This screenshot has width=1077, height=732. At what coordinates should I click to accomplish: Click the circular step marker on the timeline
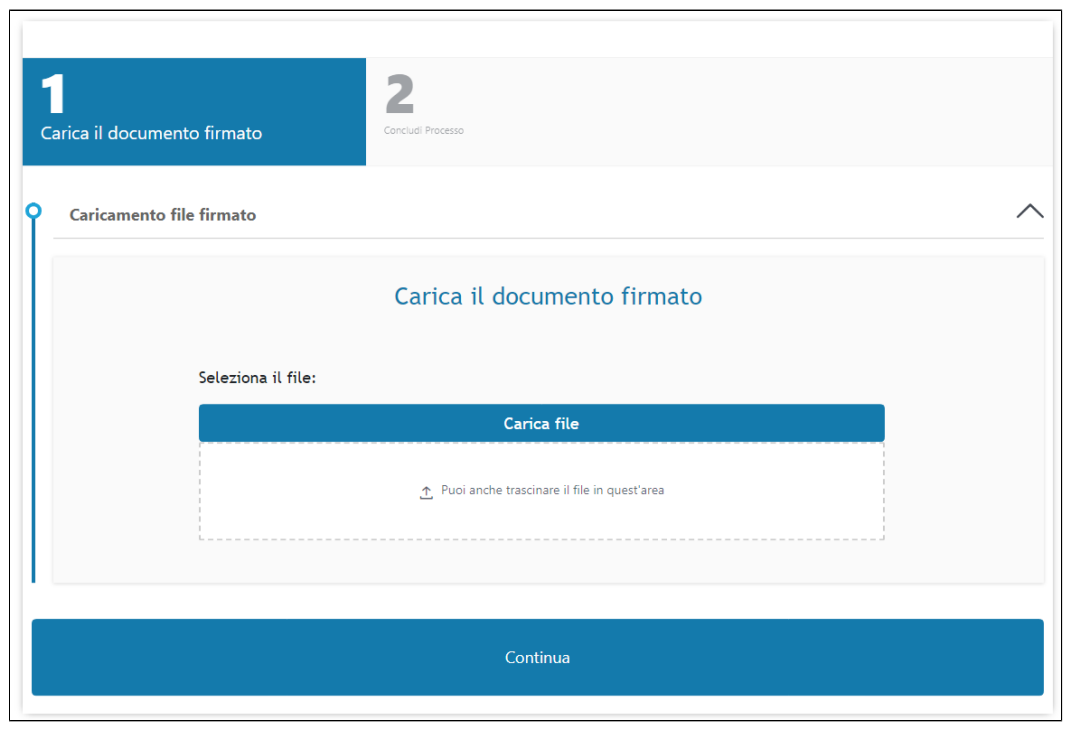(x=34, y=211)
